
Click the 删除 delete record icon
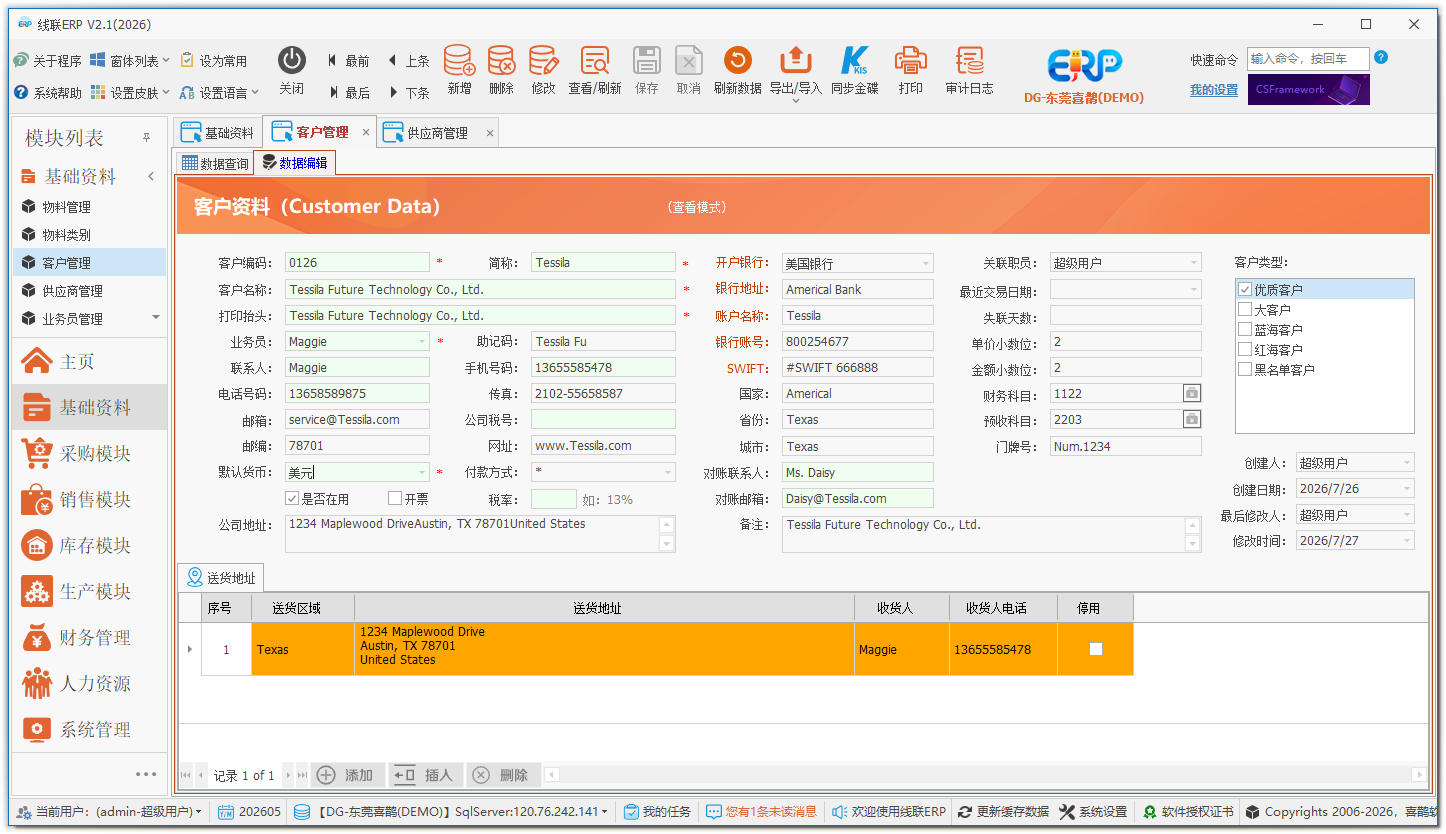pos(501,61)
